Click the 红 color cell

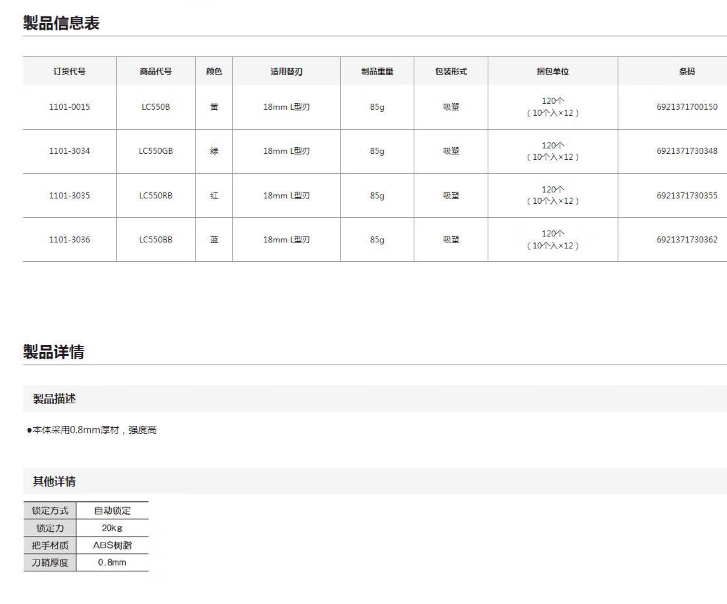point(213,196)
